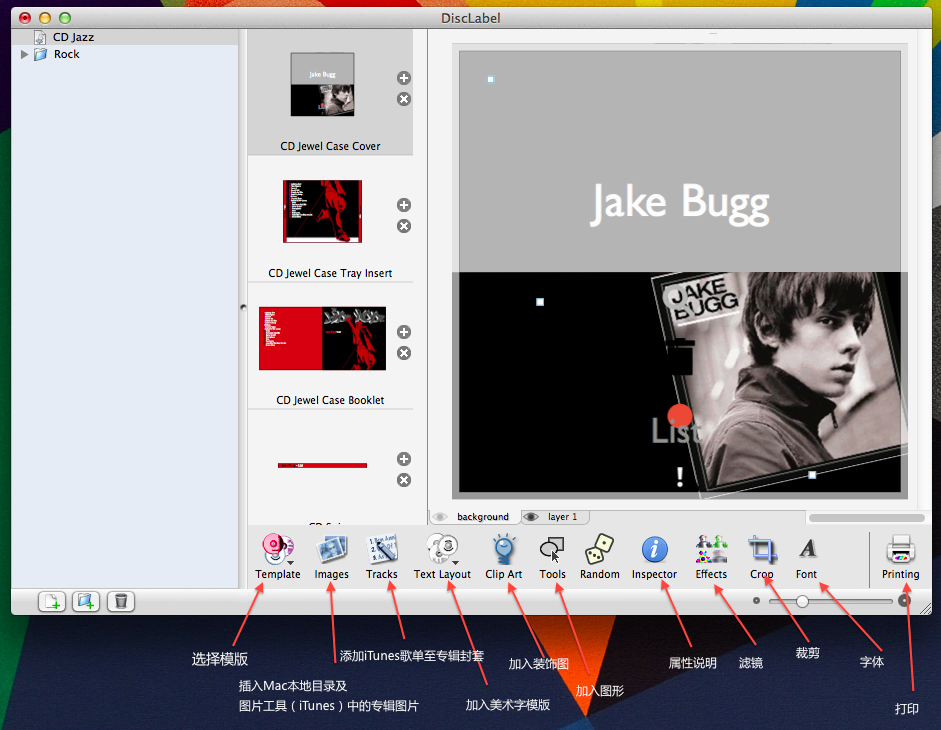The height and width of the screenshot is (730, 941).
Task: Open the Template dropdown arrow
Action: 290,563
